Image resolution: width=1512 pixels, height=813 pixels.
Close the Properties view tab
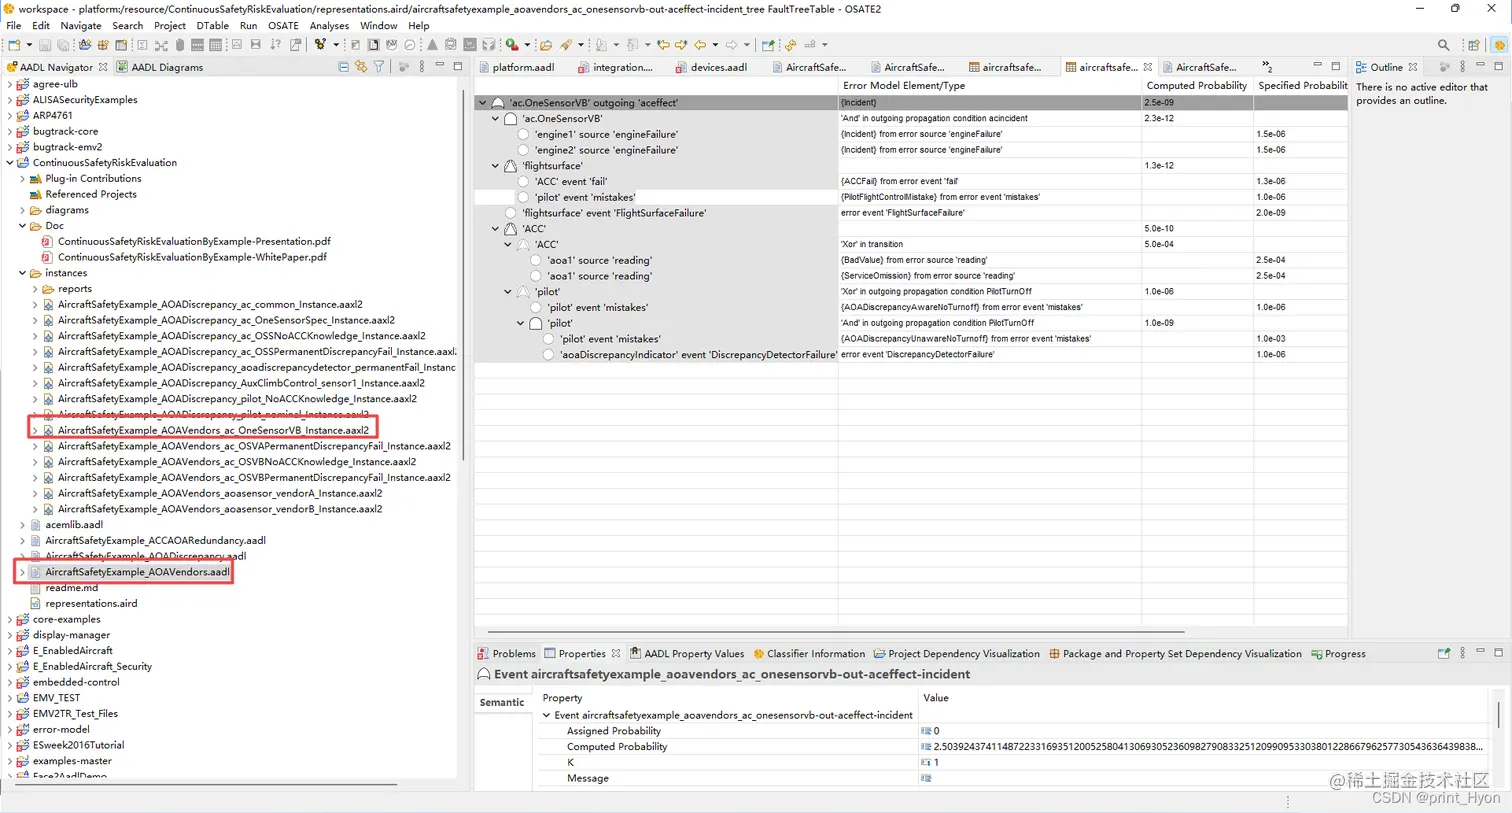pyautogui.click(x=616, y=654)
